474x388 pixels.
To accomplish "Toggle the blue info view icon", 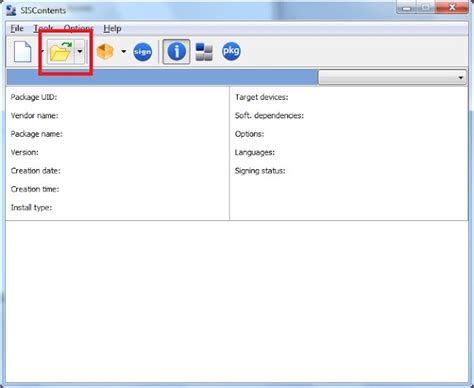I will [x=176, y=52].
